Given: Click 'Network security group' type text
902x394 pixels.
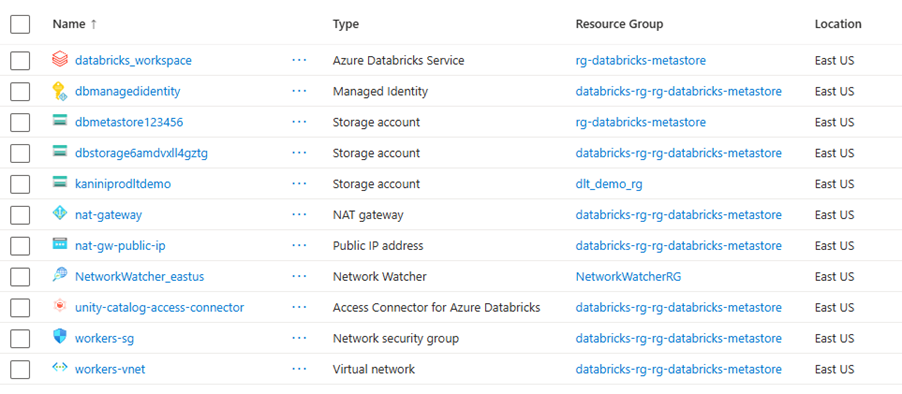Looking at the screenshot, I should point(396,338).
